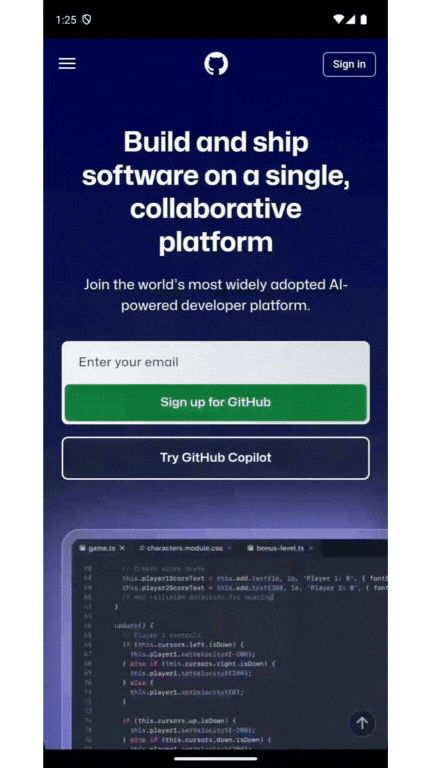Tap the battery status icon
This screenshot has height=768, width=432.
[363, 20]
